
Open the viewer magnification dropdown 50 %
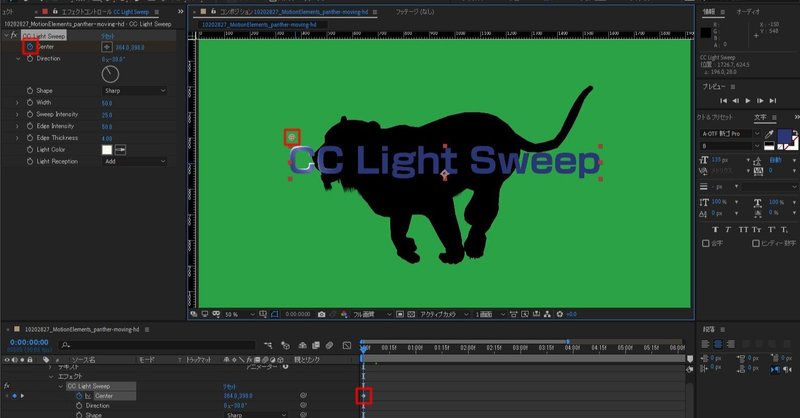coord(239,314)
